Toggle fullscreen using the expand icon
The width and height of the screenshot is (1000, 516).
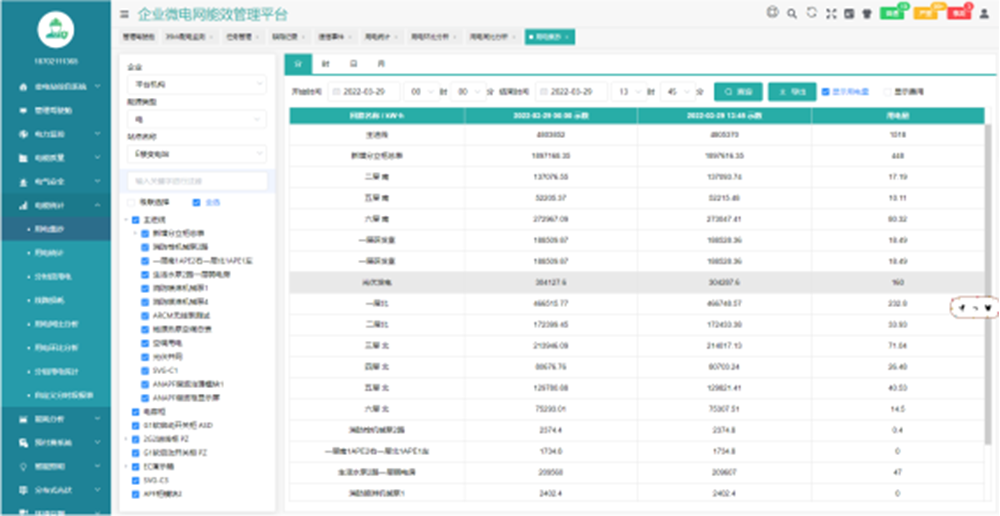830,13
